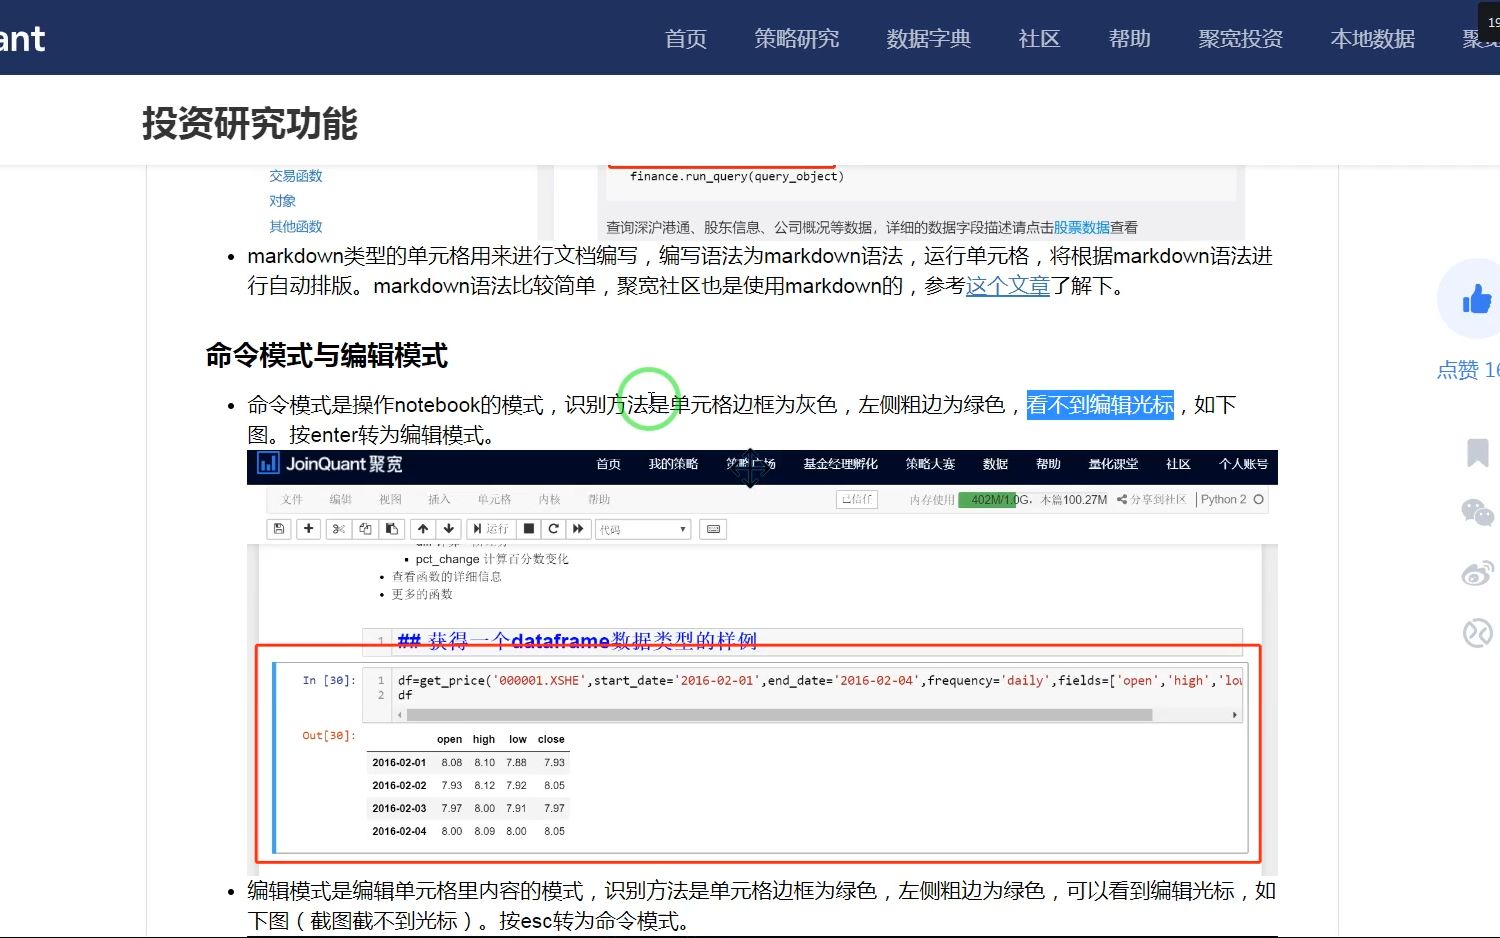This screenshot has width=1500, height=938.
Task: Click the stop kernel square icon
Action: pos(529,529)
